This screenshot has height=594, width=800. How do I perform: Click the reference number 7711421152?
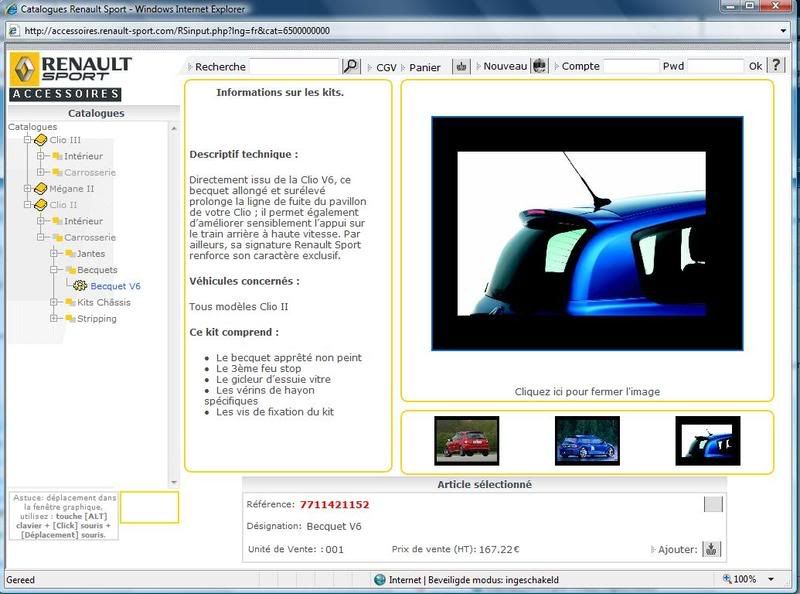tap(334, 505)
